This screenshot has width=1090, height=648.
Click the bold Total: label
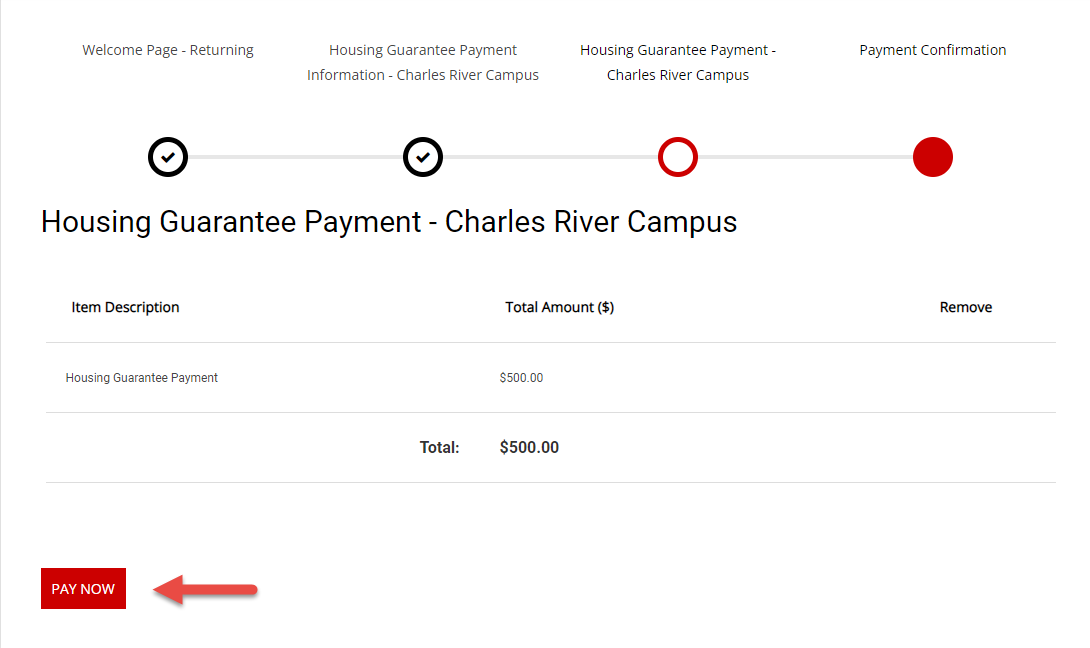click(x=439, y=447)
